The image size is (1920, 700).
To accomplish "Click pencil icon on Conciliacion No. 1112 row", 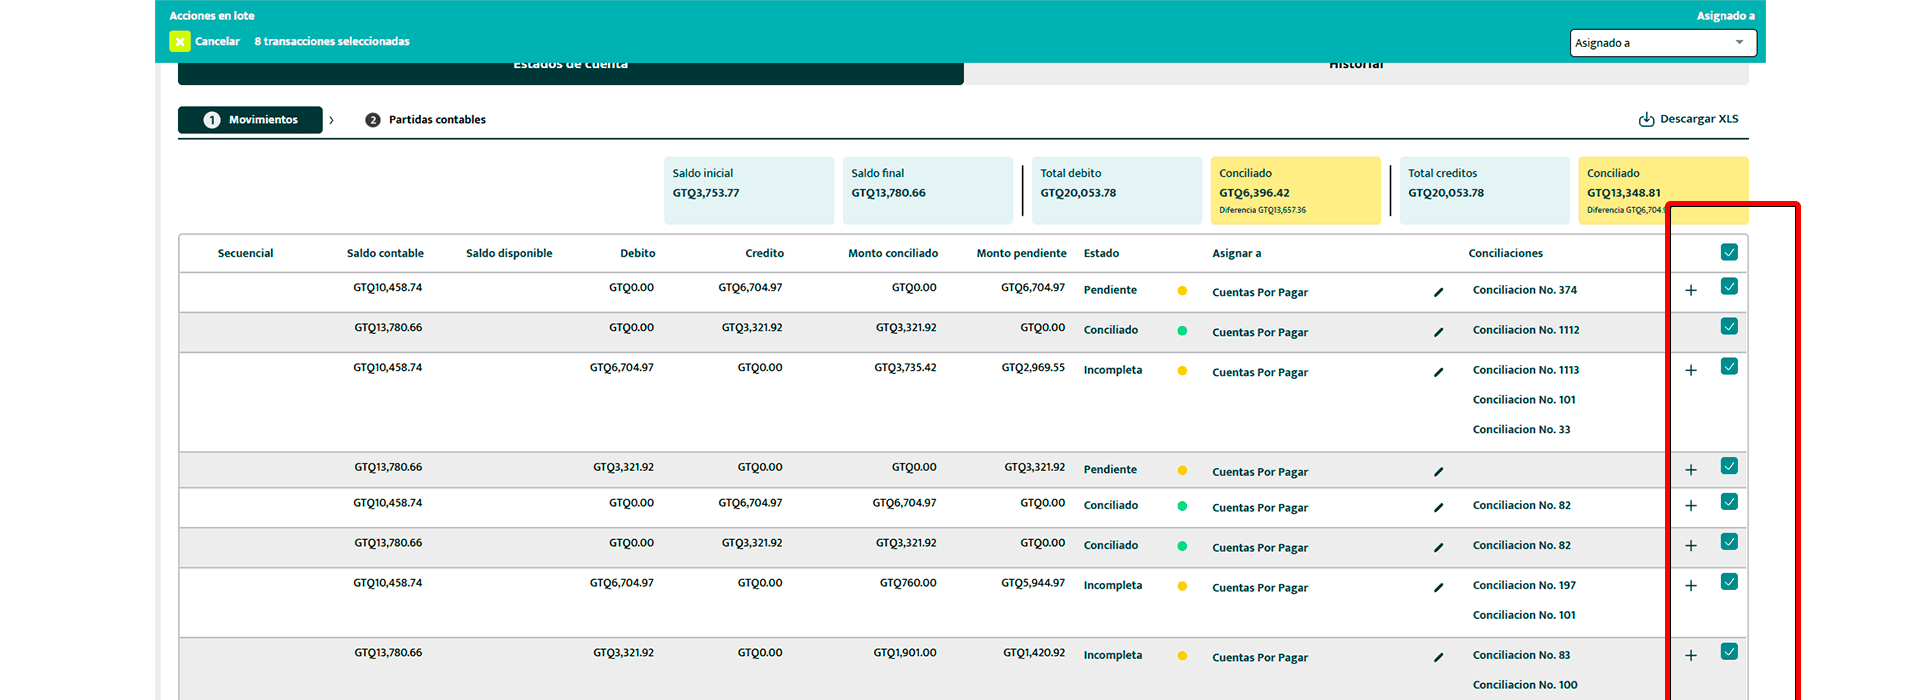I will pyautogui.click(x=1438, y=332).
